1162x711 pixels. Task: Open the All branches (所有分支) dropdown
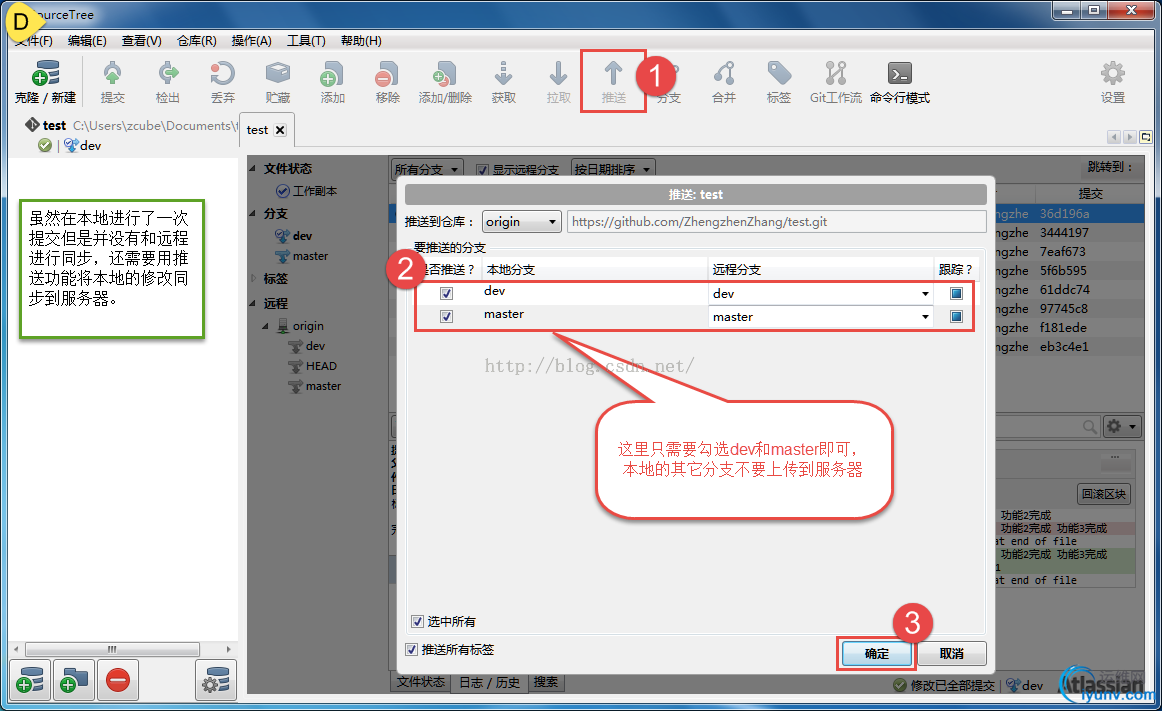428,170
